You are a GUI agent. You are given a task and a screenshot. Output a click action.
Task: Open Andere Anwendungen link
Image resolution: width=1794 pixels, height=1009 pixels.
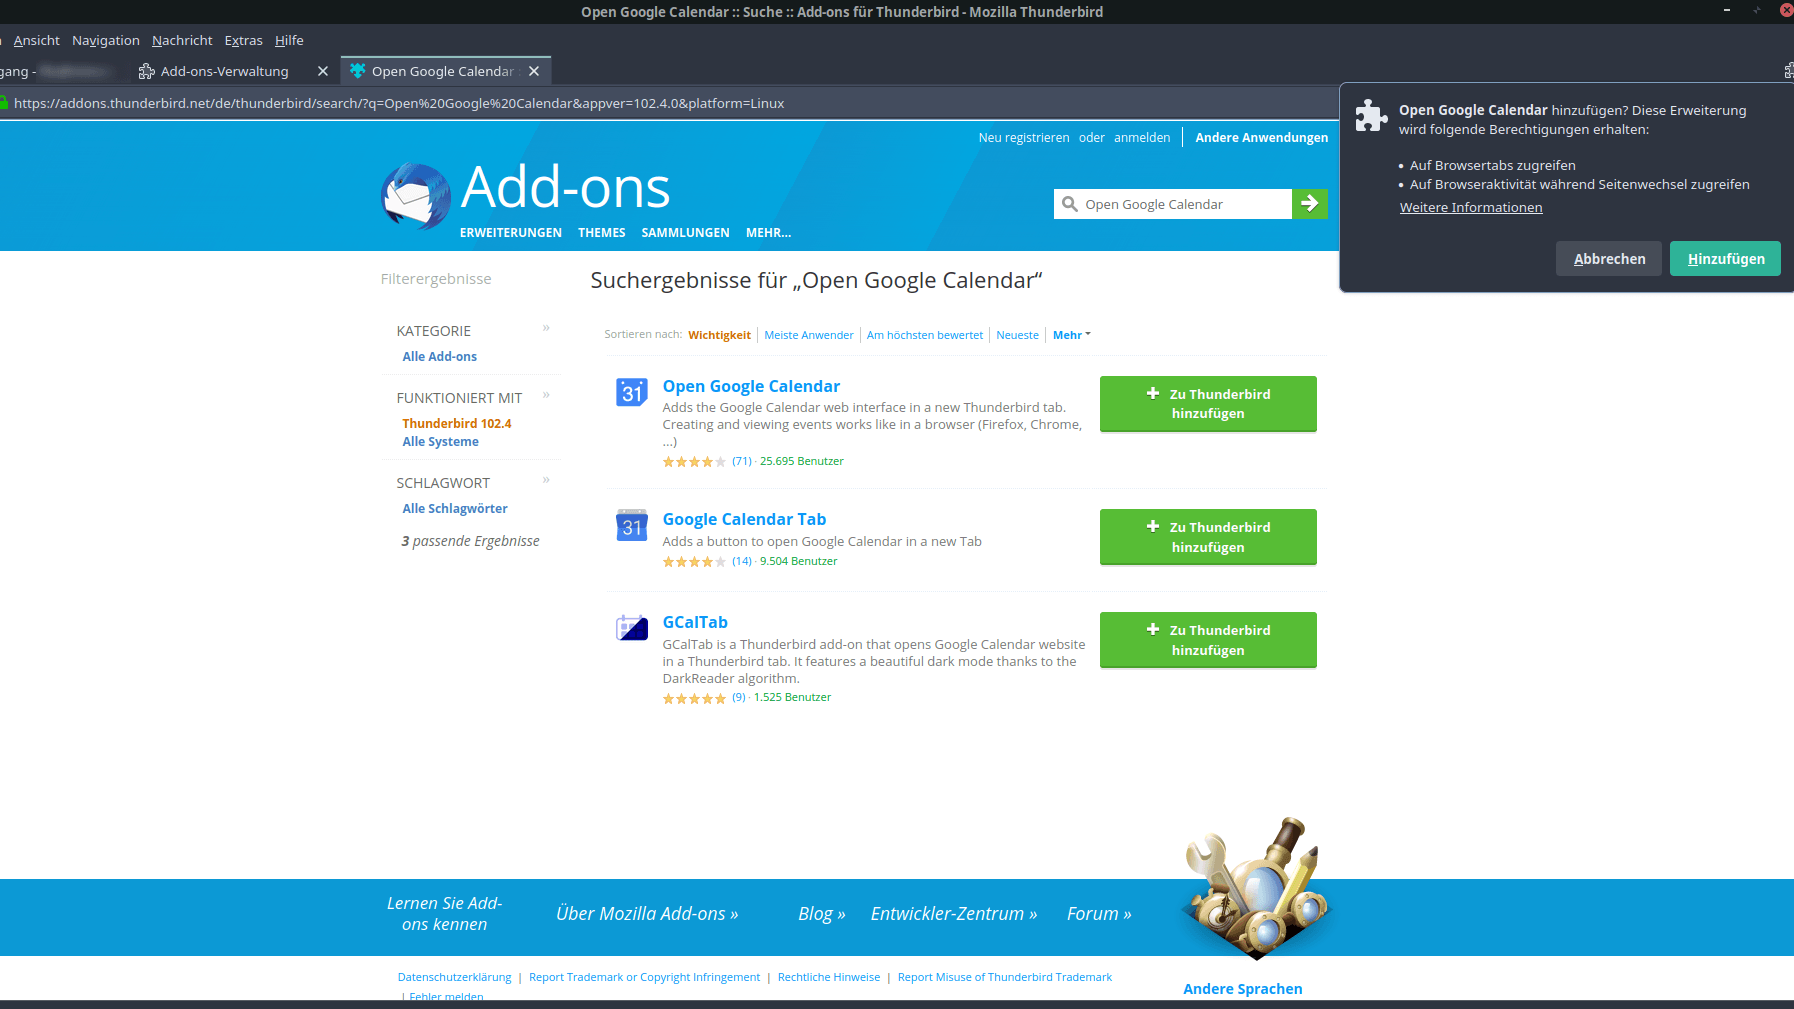click(1262, 138)
